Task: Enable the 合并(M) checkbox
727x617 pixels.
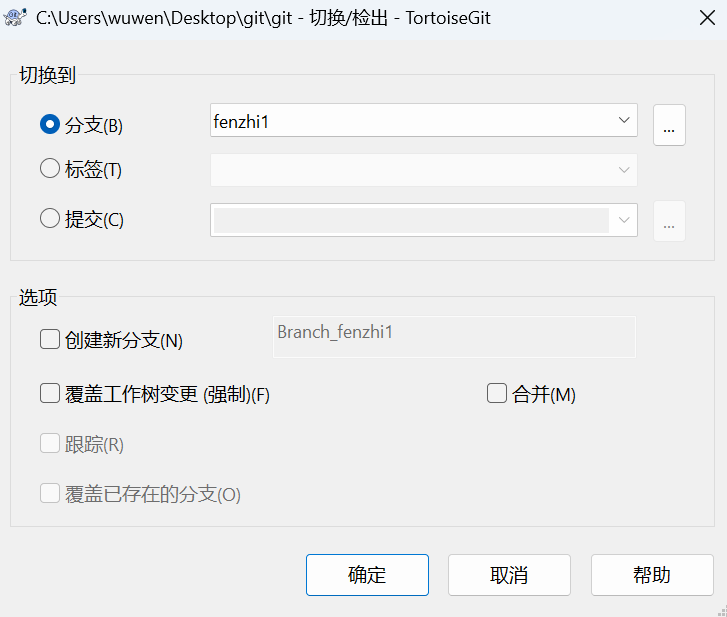Action: pyautogui.click(x=497, y=393)
